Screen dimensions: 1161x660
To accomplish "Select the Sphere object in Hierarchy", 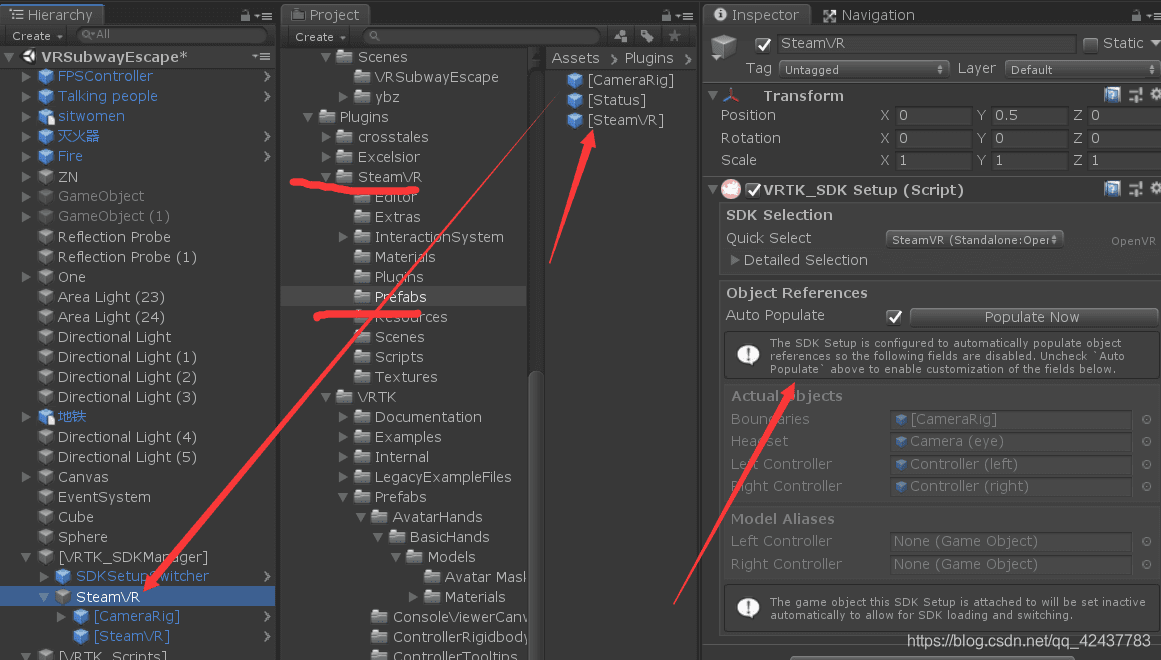I will (x=82, y=537).
